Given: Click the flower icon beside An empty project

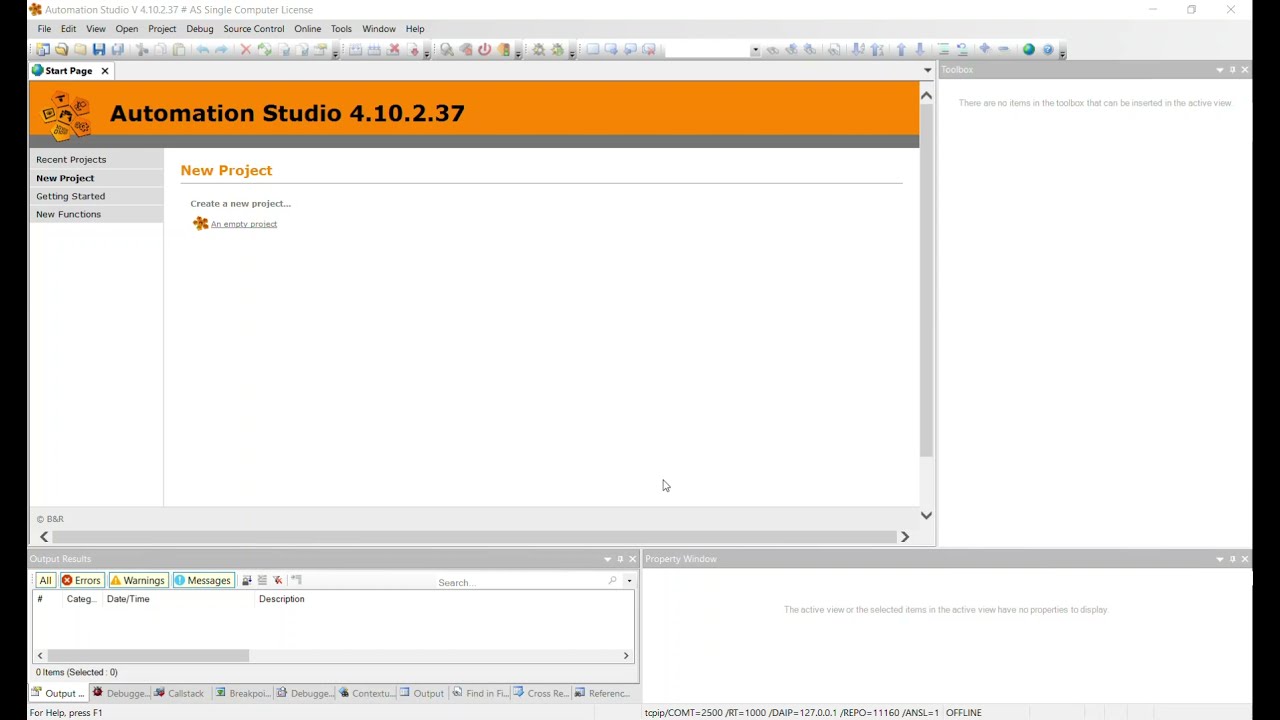Looking at the screenshot, I should pos(200,223).
